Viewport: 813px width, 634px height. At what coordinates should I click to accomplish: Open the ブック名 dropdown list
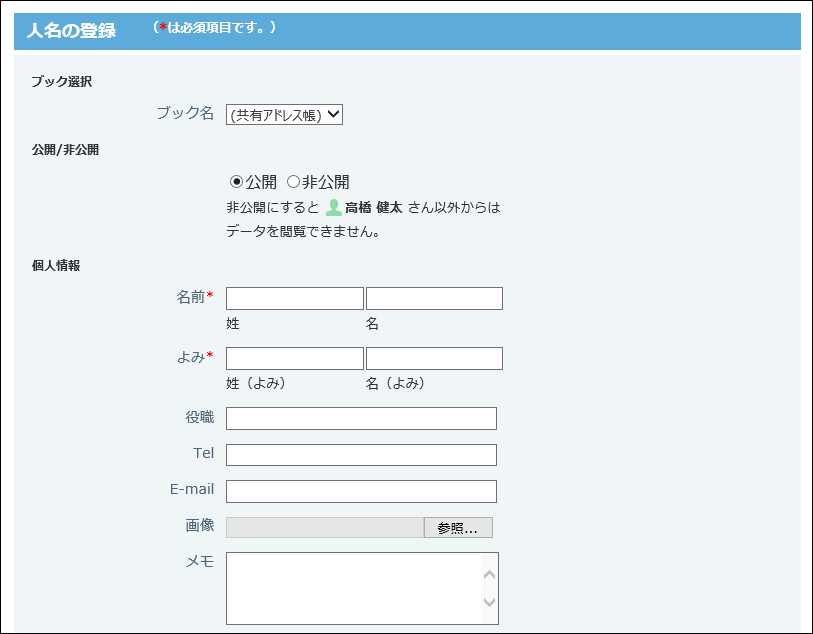pos(284,115)
